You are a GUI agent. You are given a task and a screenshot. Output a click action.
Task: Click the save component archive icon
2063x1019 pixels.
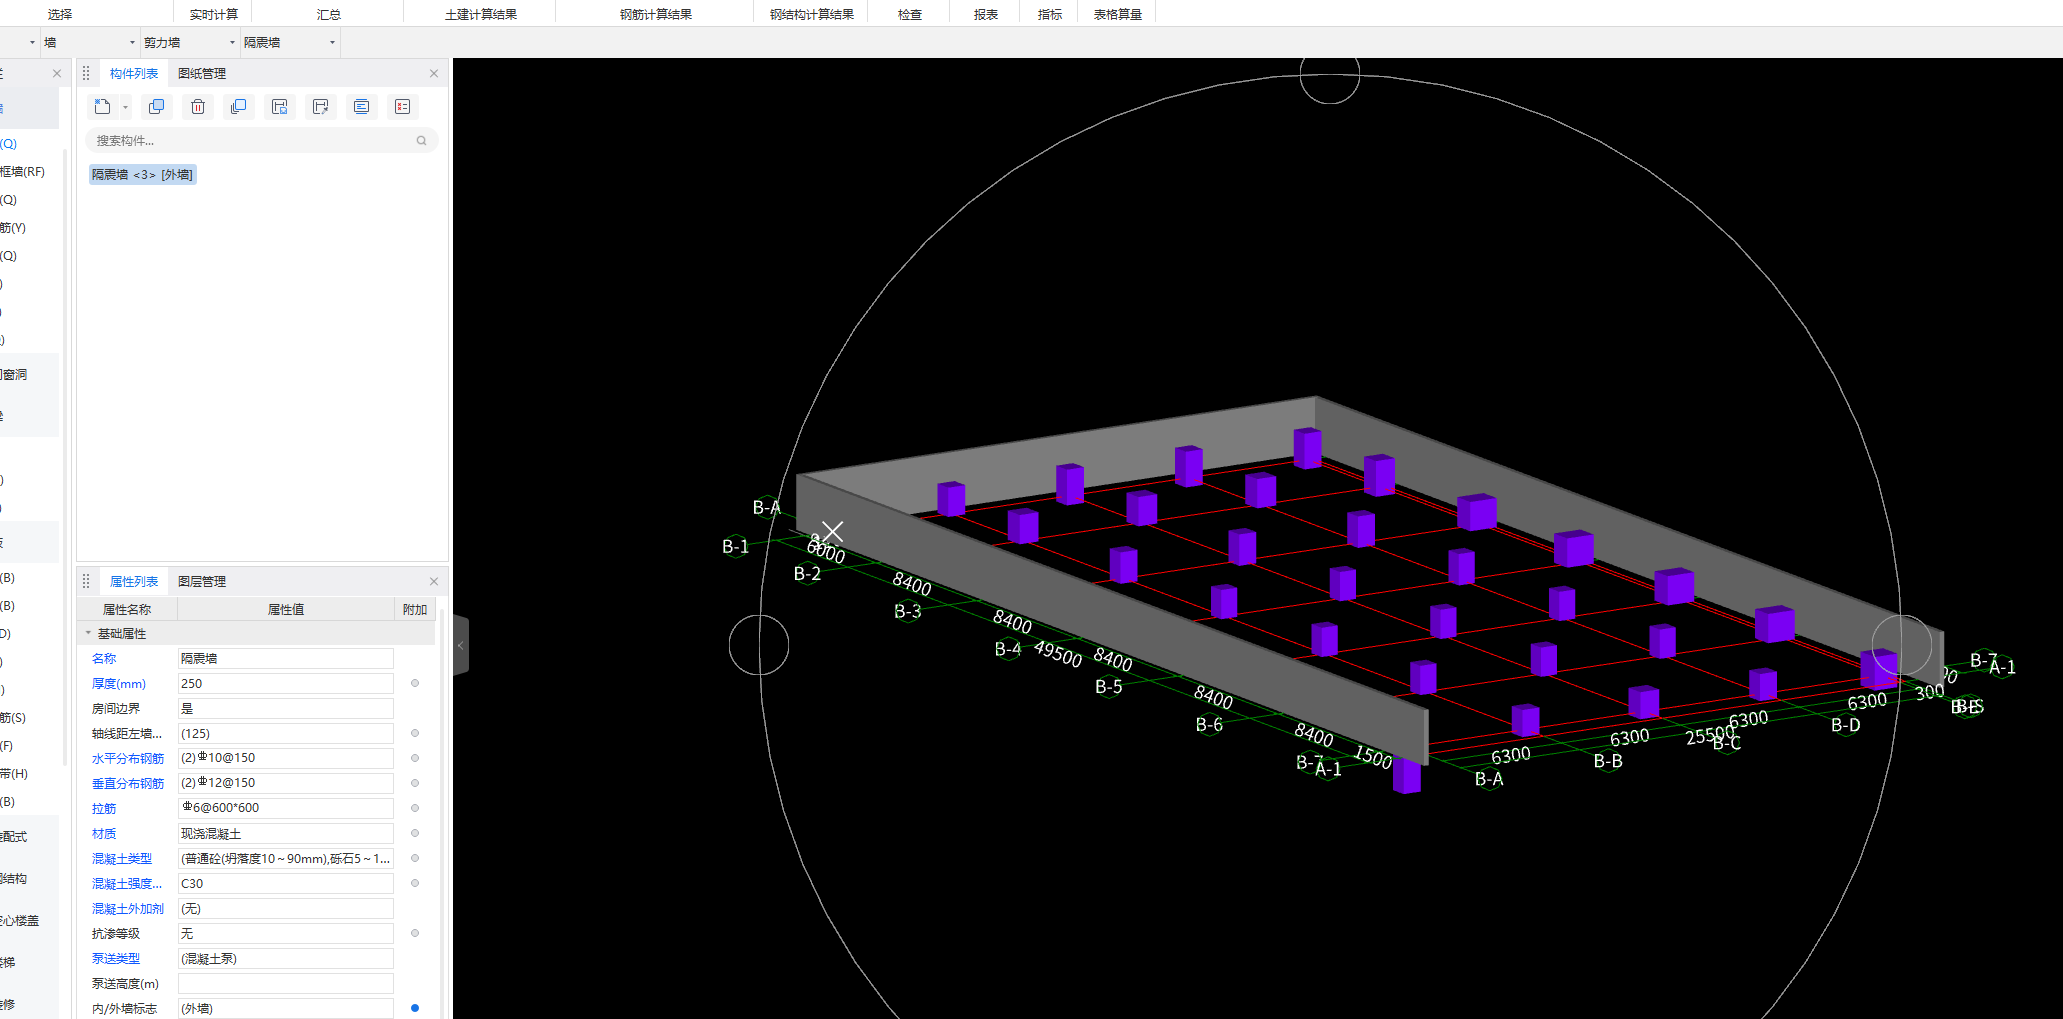pos(280,107)
